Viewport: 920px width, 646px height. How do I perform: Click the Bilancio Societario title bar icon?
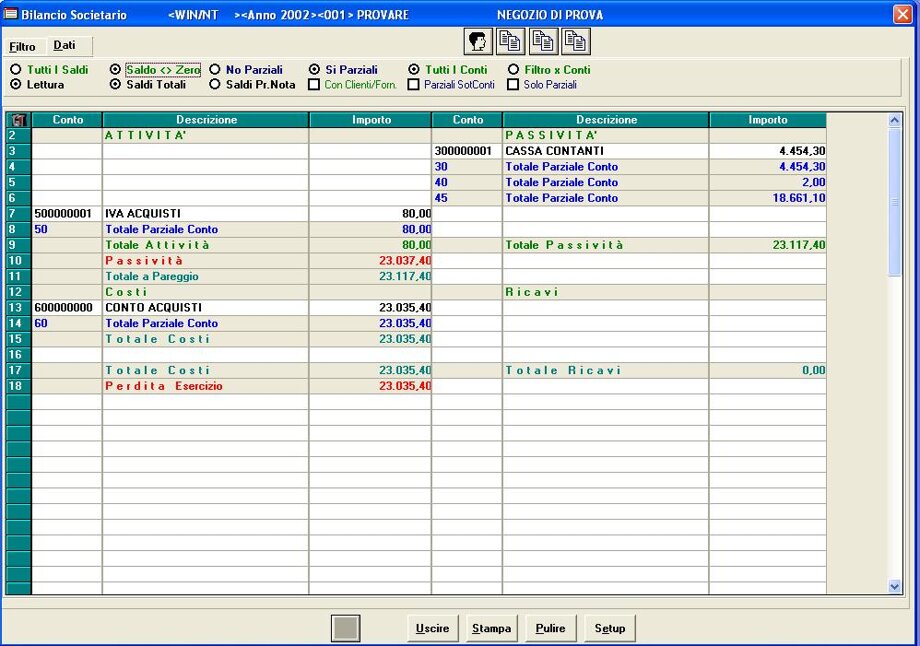point(11,15)
